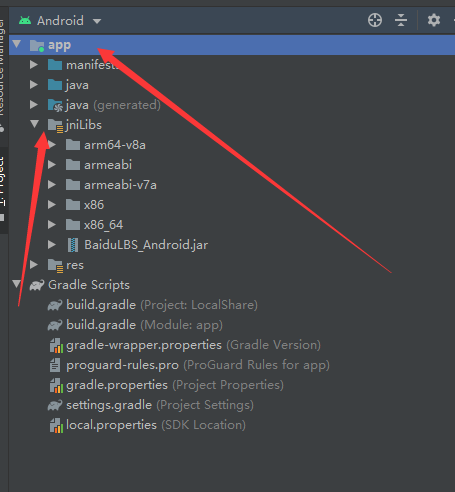
Task: Click the java (generated) folder icon
Action: tap(55, 105)
